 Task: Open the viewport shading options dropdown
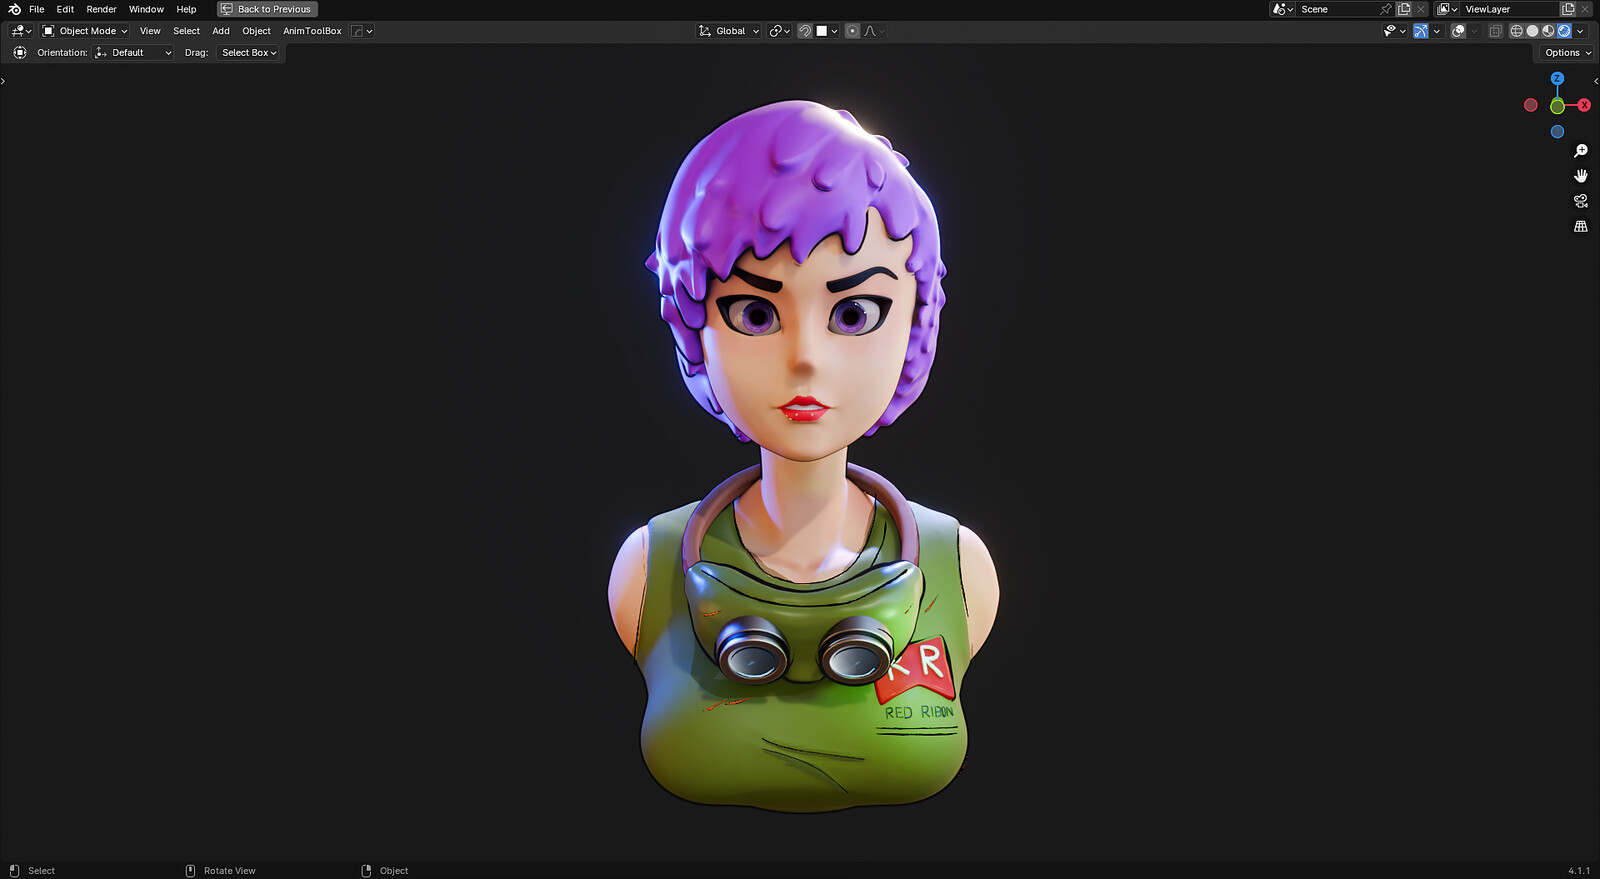1580,31
